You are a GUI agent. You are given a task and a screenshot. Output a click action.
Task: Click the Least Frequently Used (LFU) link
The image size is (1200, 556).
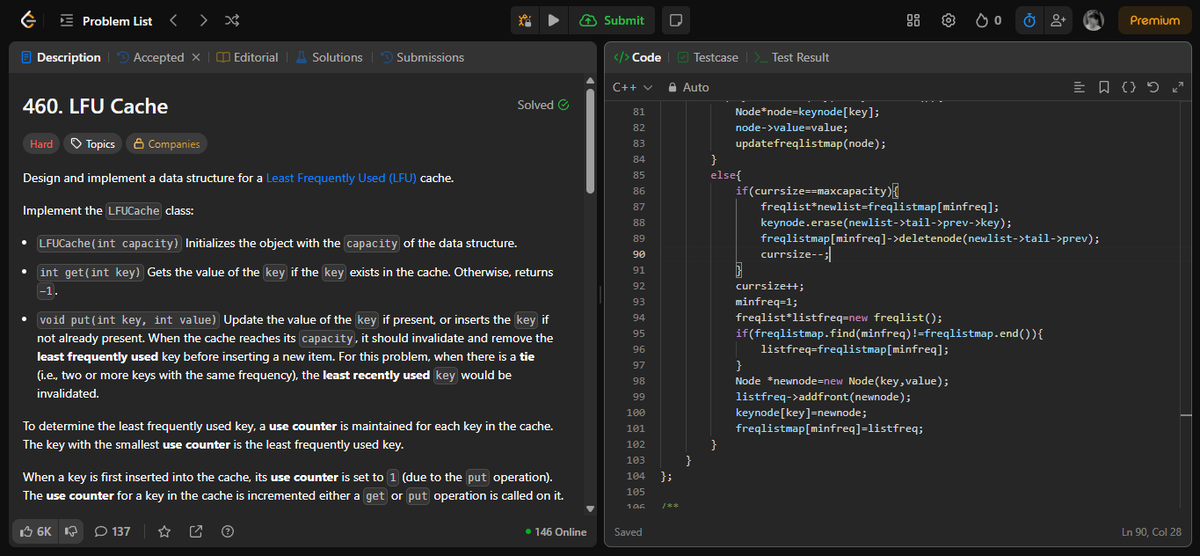pos(341,178)
